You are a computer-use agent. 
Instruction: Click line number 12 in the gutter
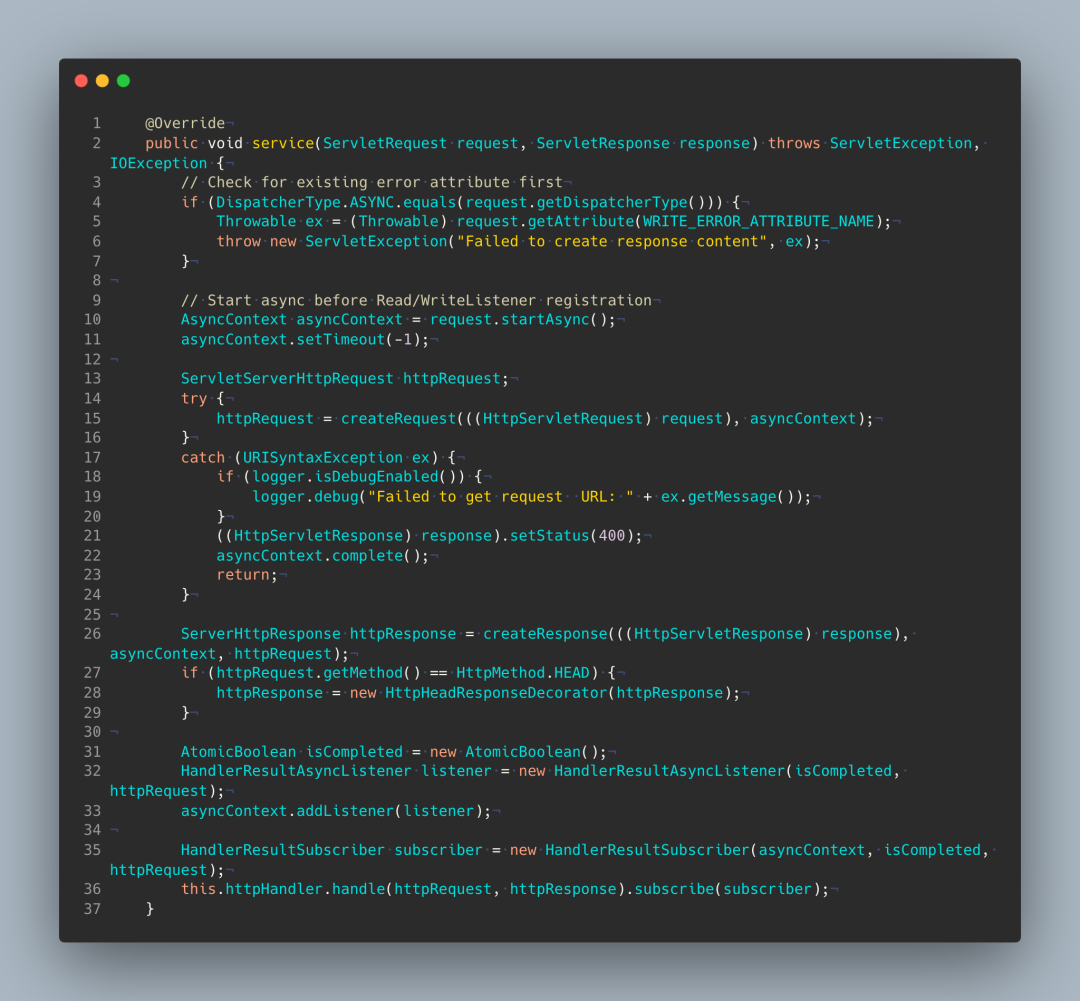92,360
